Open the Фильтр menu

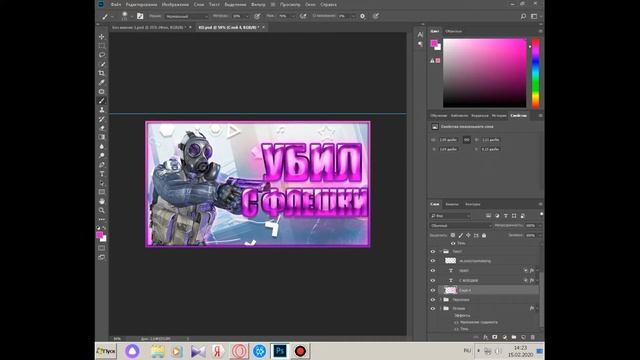click(x=258, y=4)
